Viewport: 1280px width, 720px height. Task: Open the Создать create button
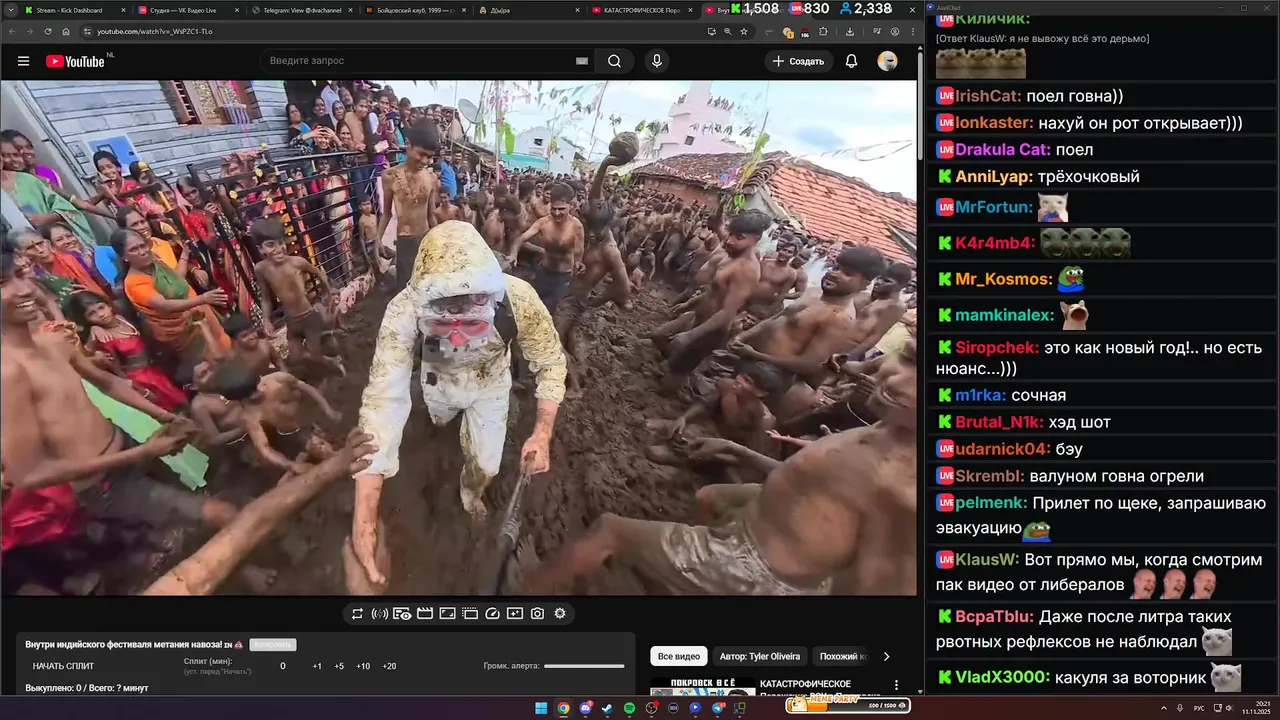(x=799, y=61)
